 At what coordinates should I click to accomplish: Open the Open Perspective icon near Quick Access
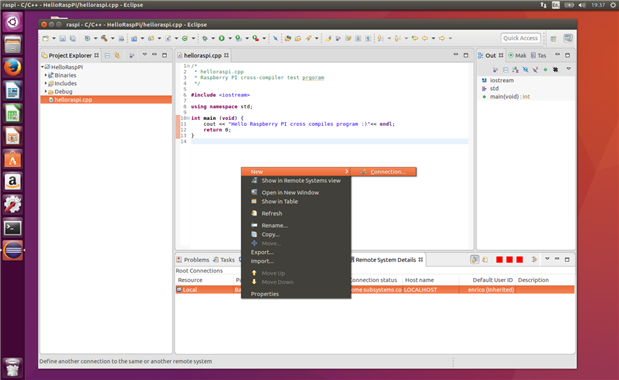click(553, 38)
